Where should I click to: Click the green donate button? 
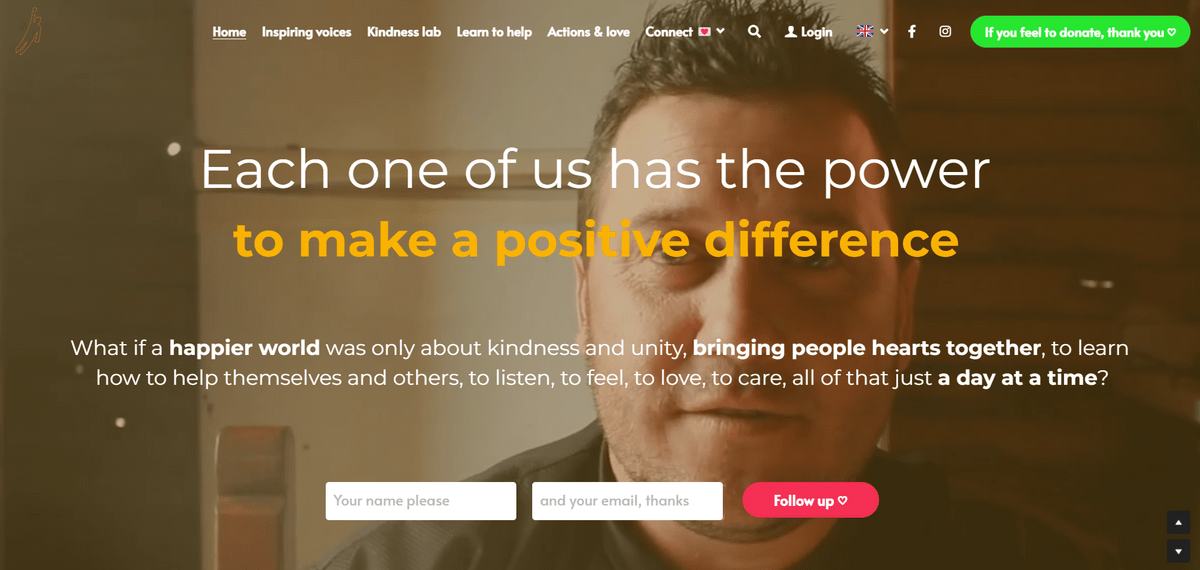(1080, 32)
